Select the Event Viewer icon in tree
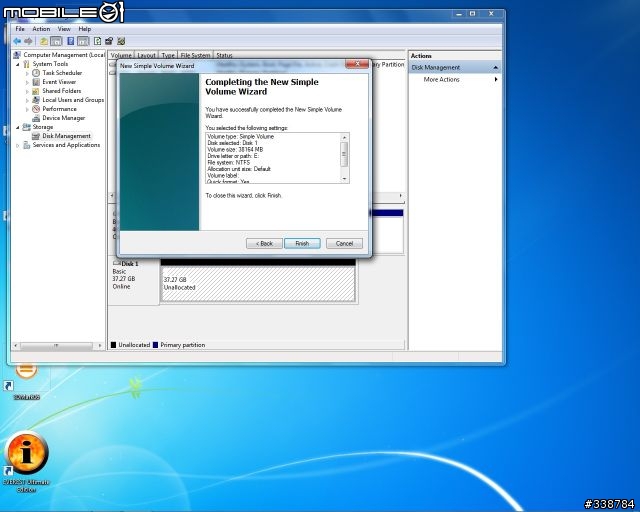 pyautogui.click(x=36, y=82)
